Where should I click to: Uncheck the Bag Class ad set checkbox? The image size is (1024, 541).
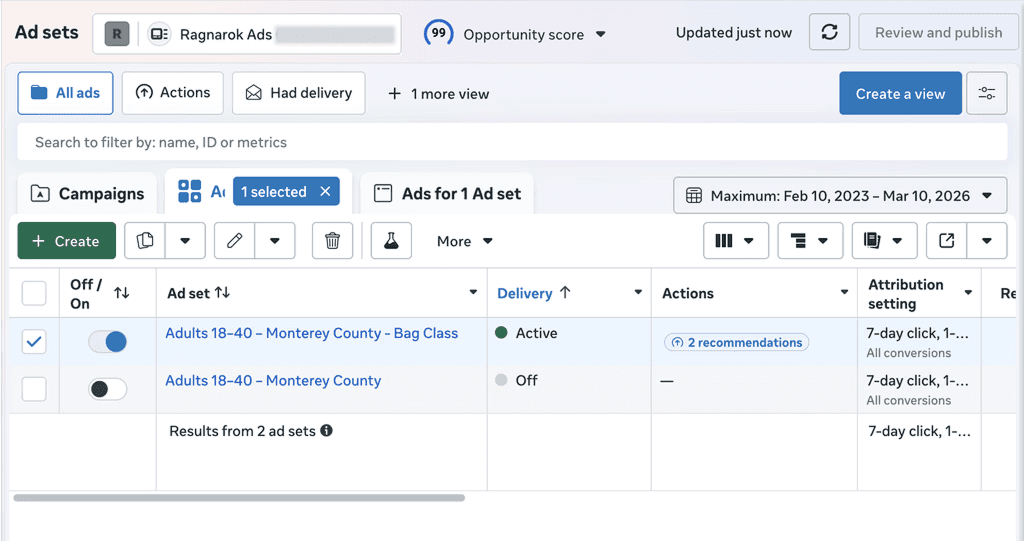[x=34, y=341]
